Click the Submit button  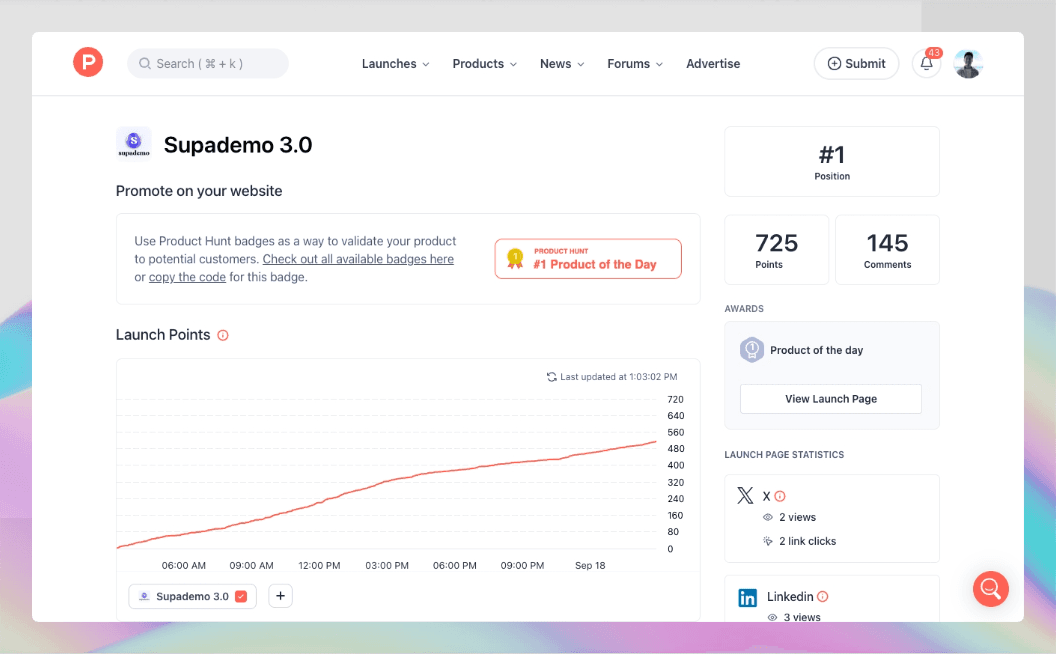coord(856,63)
